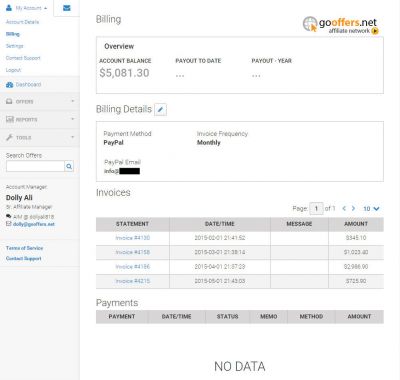Screen dimensions: 400x380
Task: Open Terms of Service link
Action: (x=24, y=248)
